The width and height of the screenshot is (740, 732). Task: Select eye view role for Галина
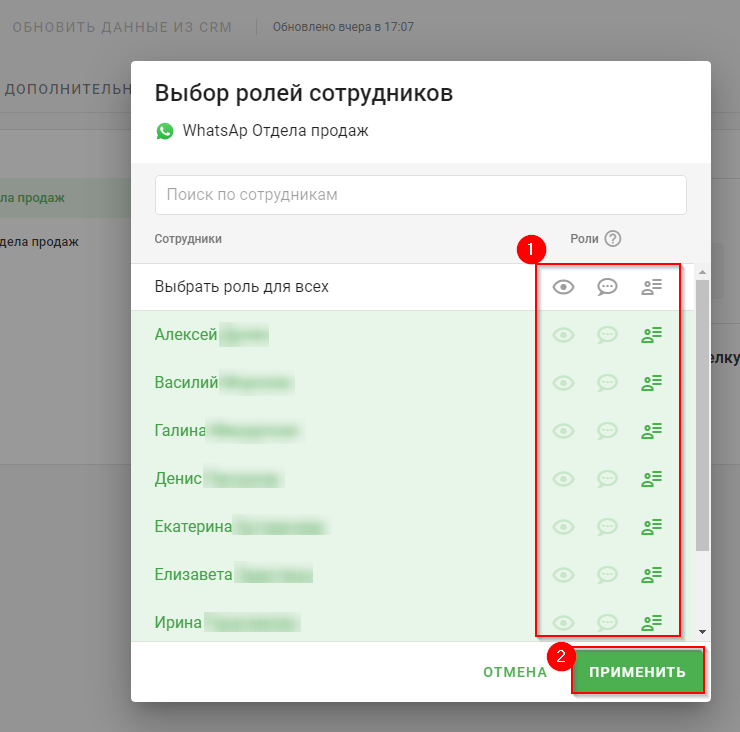pyautogui.click(x=563, y=431)
